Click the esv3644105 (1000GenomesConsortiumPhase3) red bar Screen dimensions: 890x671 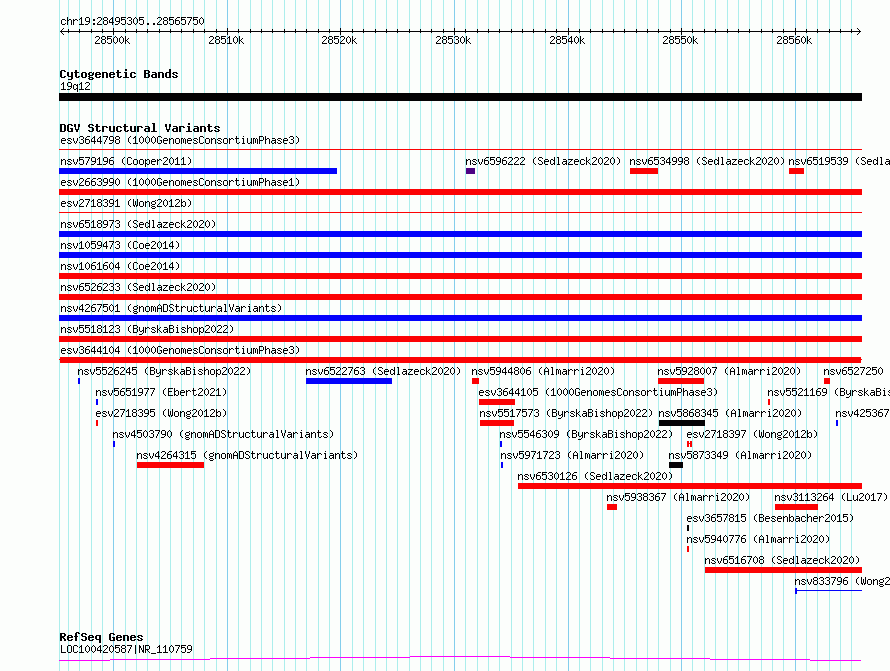[x=497, y=402]
